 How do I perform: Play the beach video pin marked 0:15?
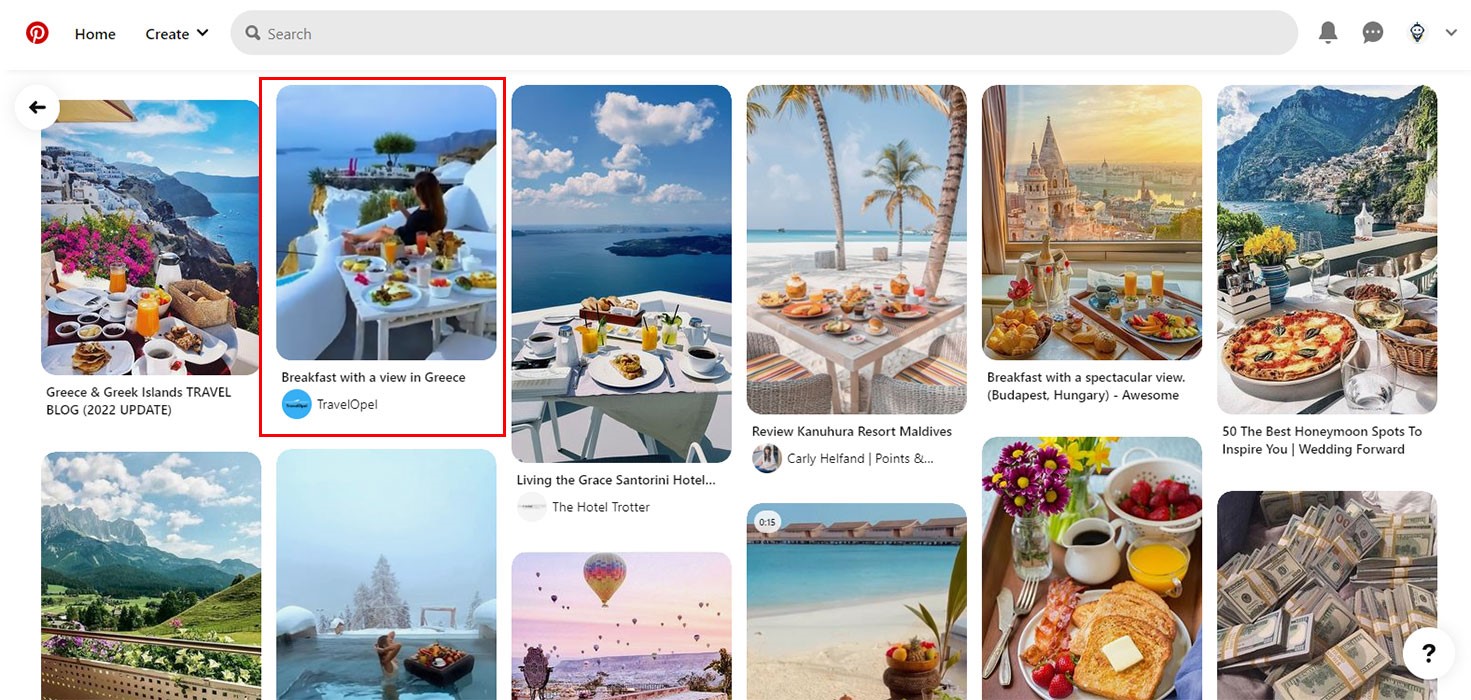(857, 601)
